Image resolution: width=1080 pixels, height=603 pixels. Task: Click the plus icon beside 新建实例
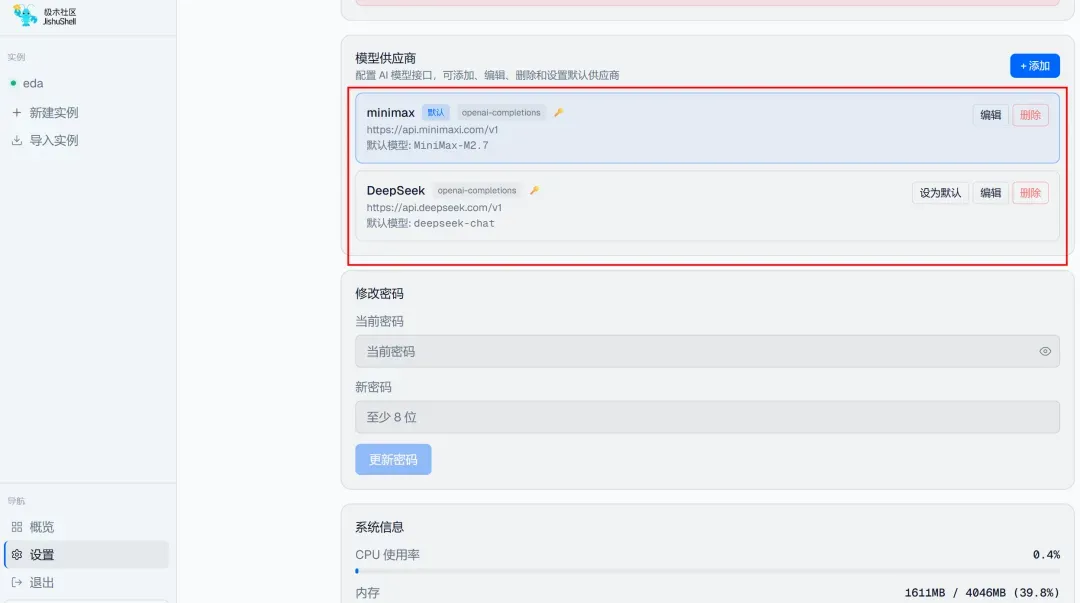pos(17,112)
